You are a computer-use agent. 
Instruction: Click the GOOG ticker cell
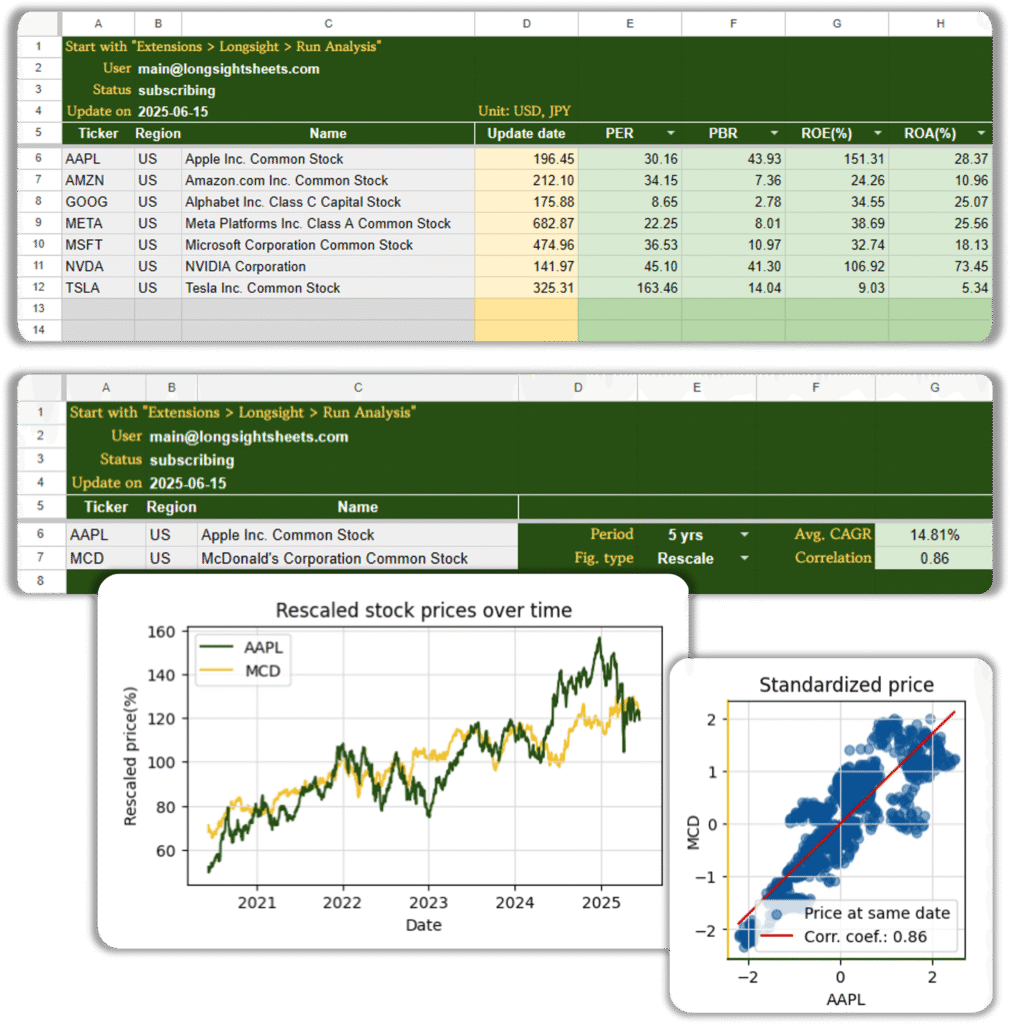tap(99, 202)
